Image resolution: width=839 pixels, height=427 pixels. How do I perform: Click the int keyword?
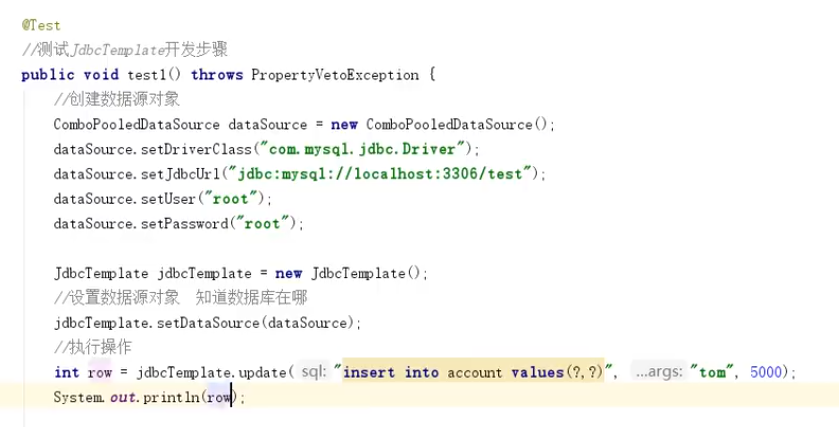[66, 372]
